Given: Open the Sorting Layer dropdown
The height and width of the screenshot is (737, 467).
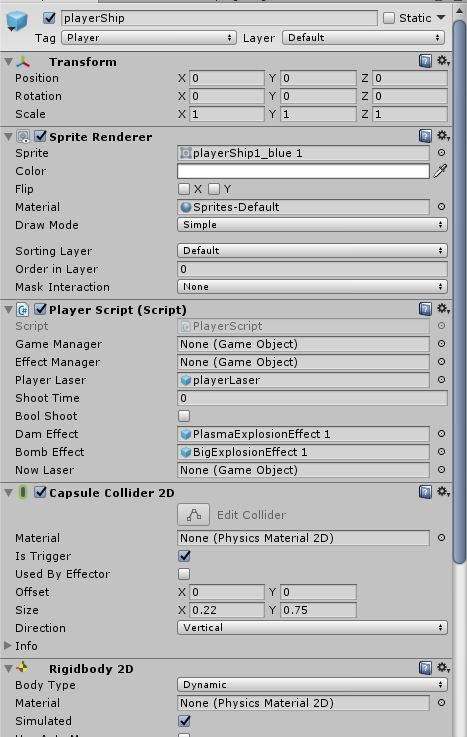Looking at the screenshot, I should click(312, 251).
